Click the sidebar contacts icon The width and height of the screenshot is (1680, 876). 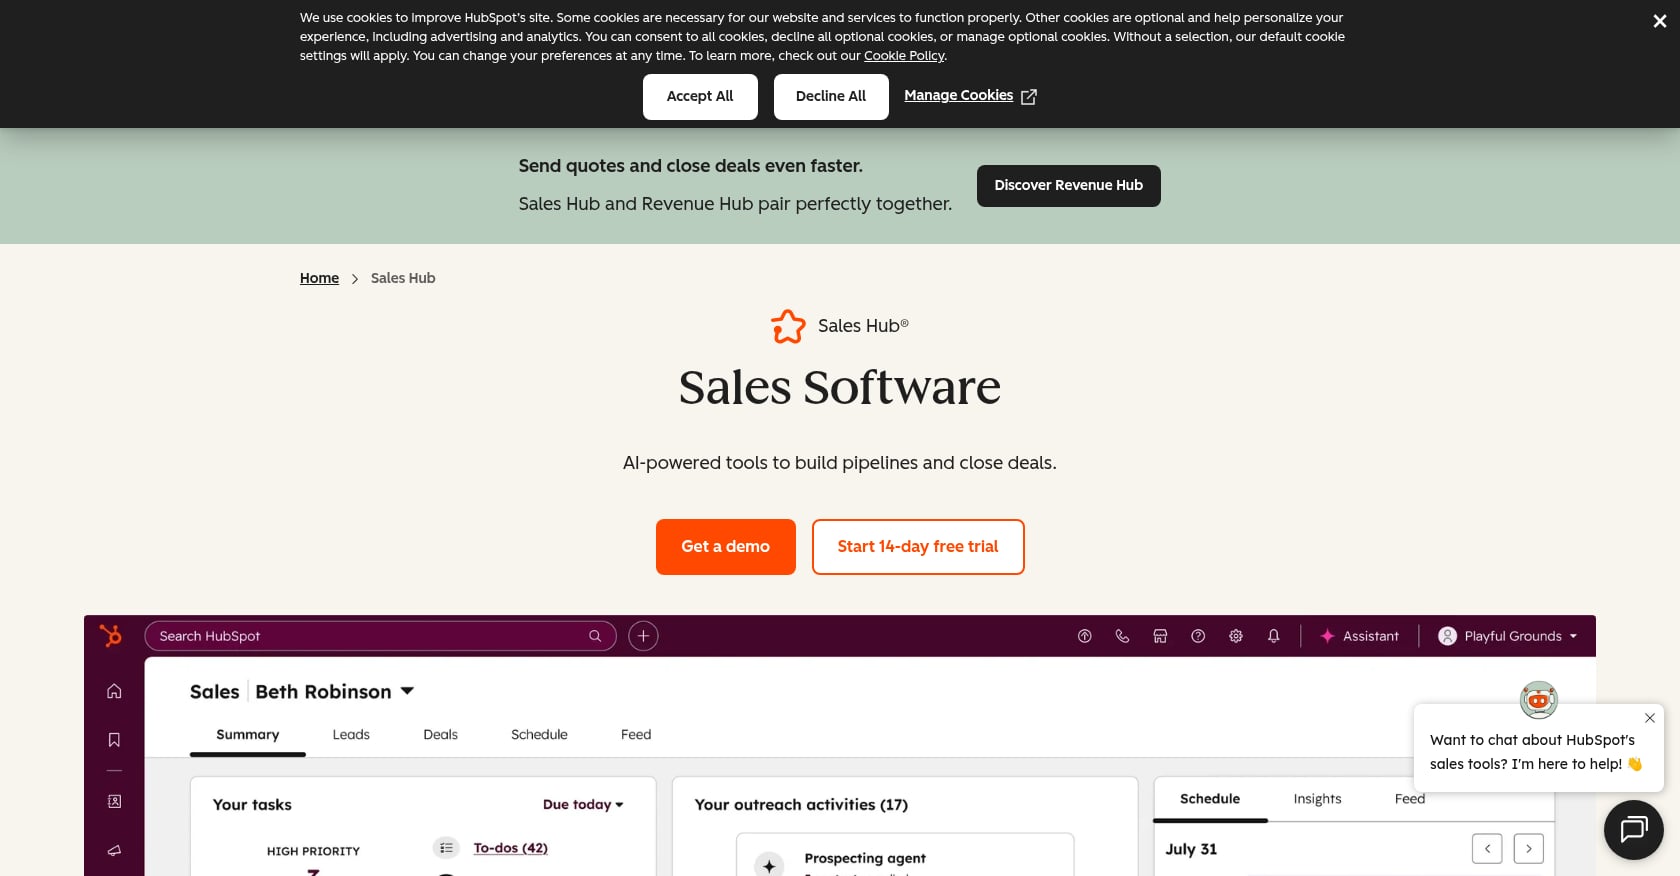114,801
